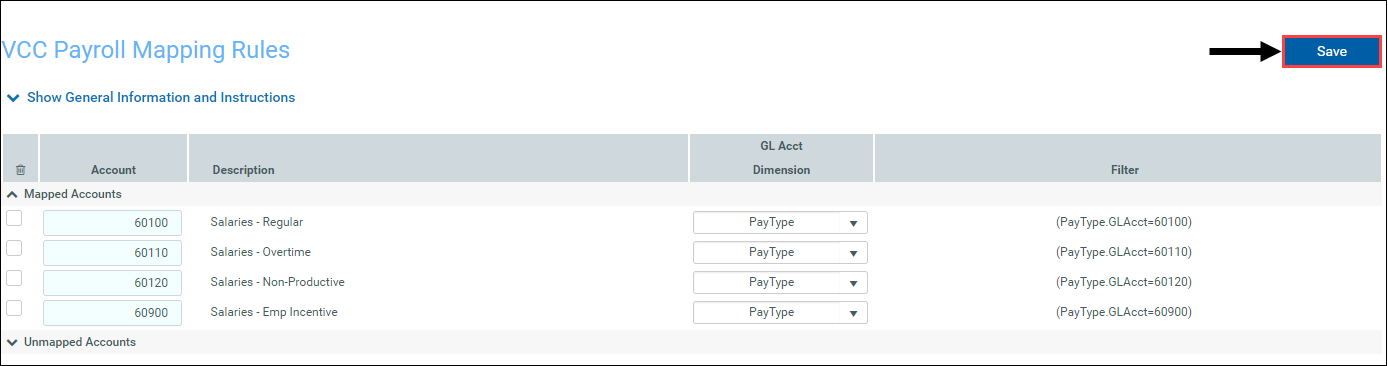The height and width of the screenshot is (366, 1388).
Task: Click the Filter column header
Action: 1124,170
